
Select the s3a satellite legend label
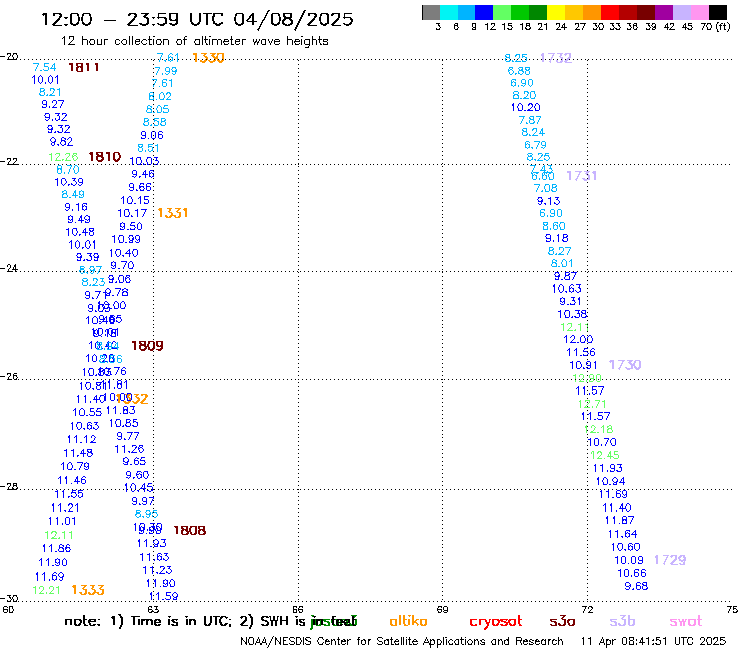[x=562, y=621]
